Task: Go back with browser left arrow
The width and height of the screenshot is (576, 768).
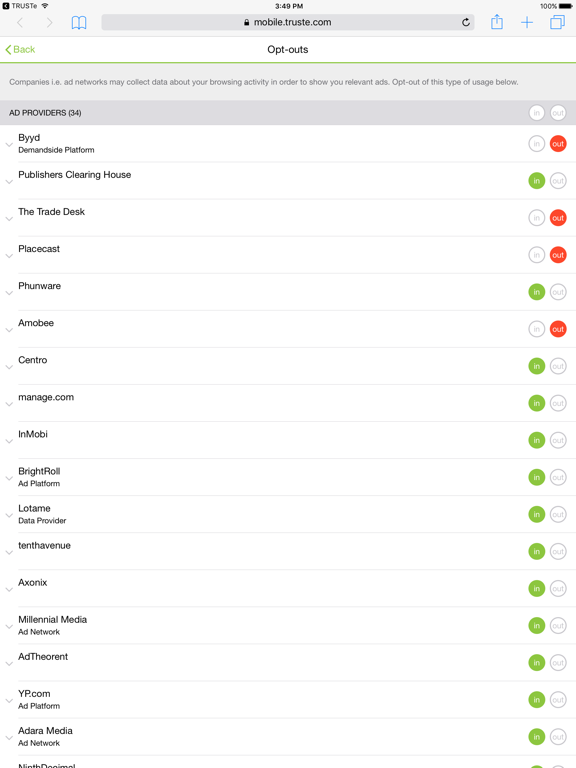Action: tap(20, 23)
